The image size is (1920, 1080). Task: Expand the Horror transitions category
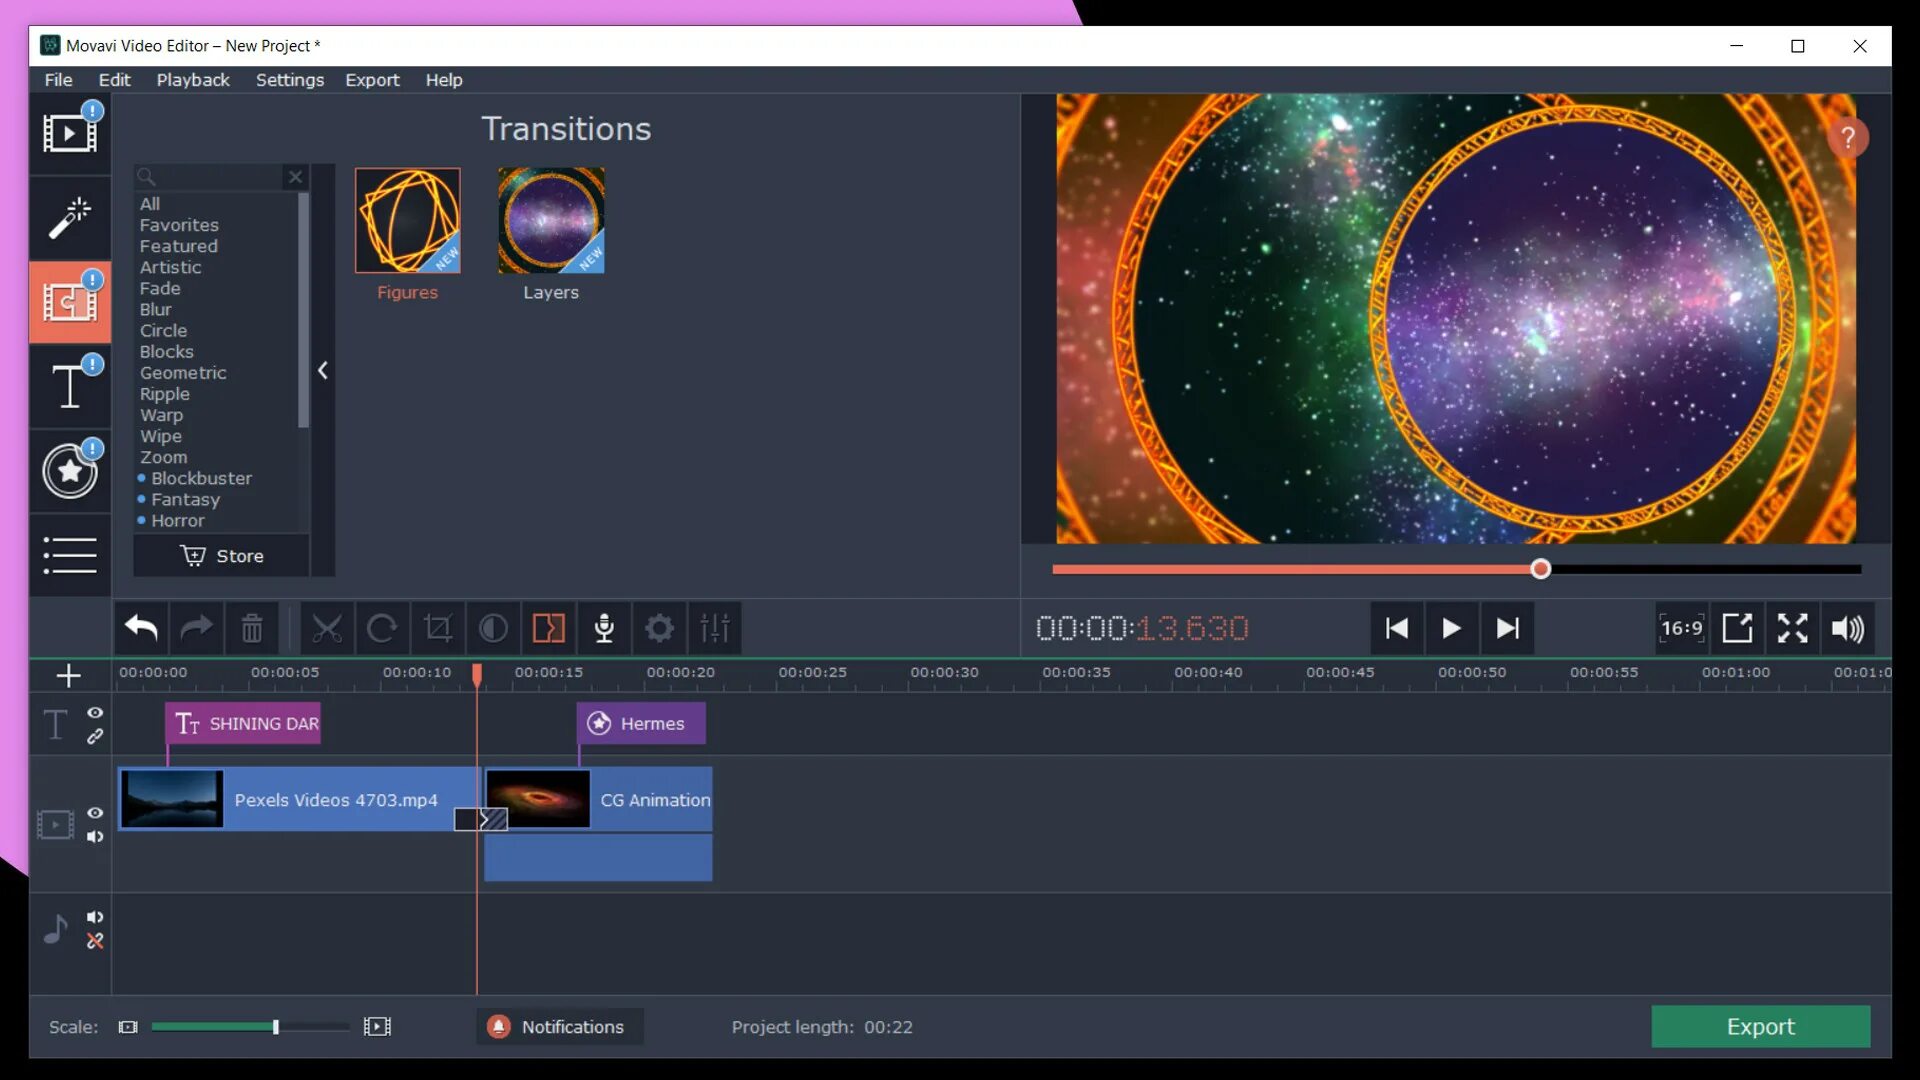coord(177,520)
